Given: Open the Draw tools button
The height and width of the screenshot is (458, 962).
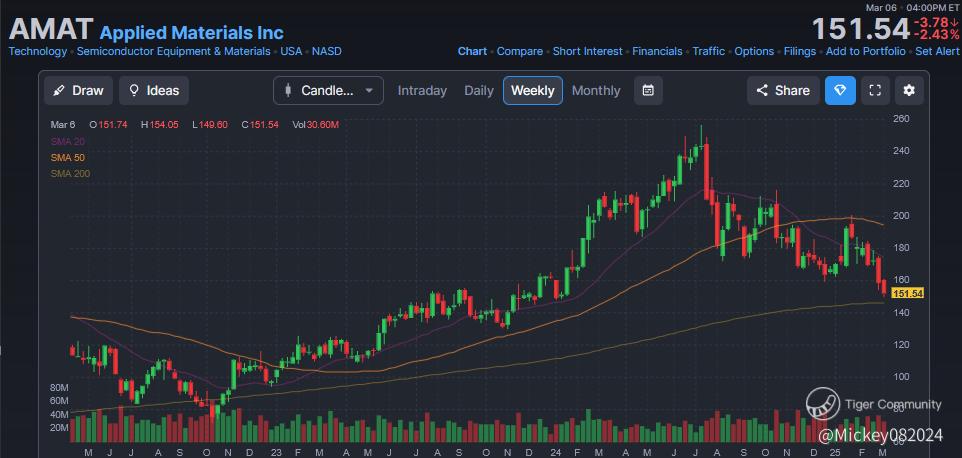Looking at the screenshot, I should [x=78, y=90].
